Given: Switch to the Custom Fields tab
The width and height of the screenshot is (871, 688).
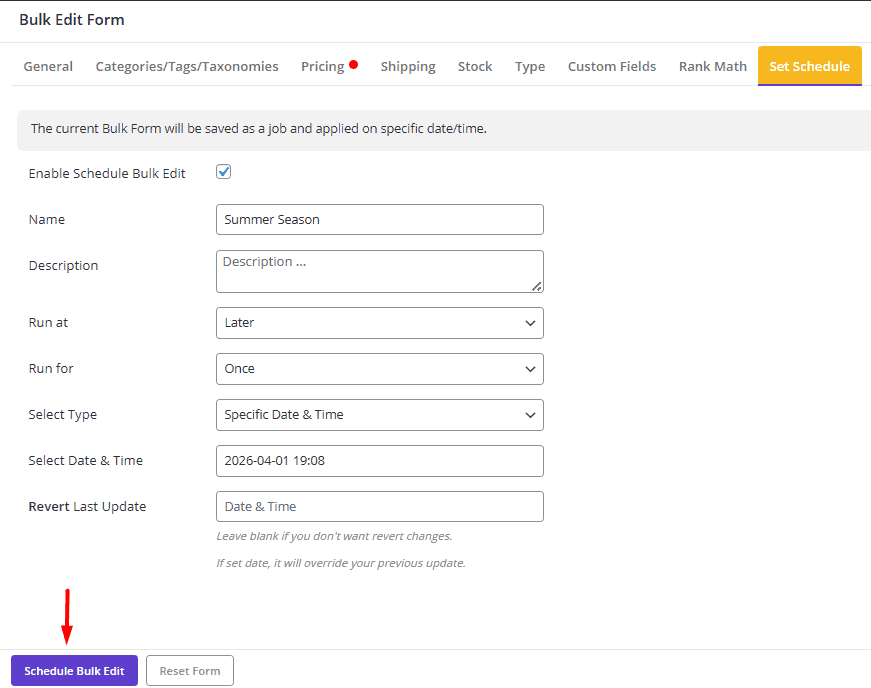Looking at the screenshot, I should (x=611, y=66).
